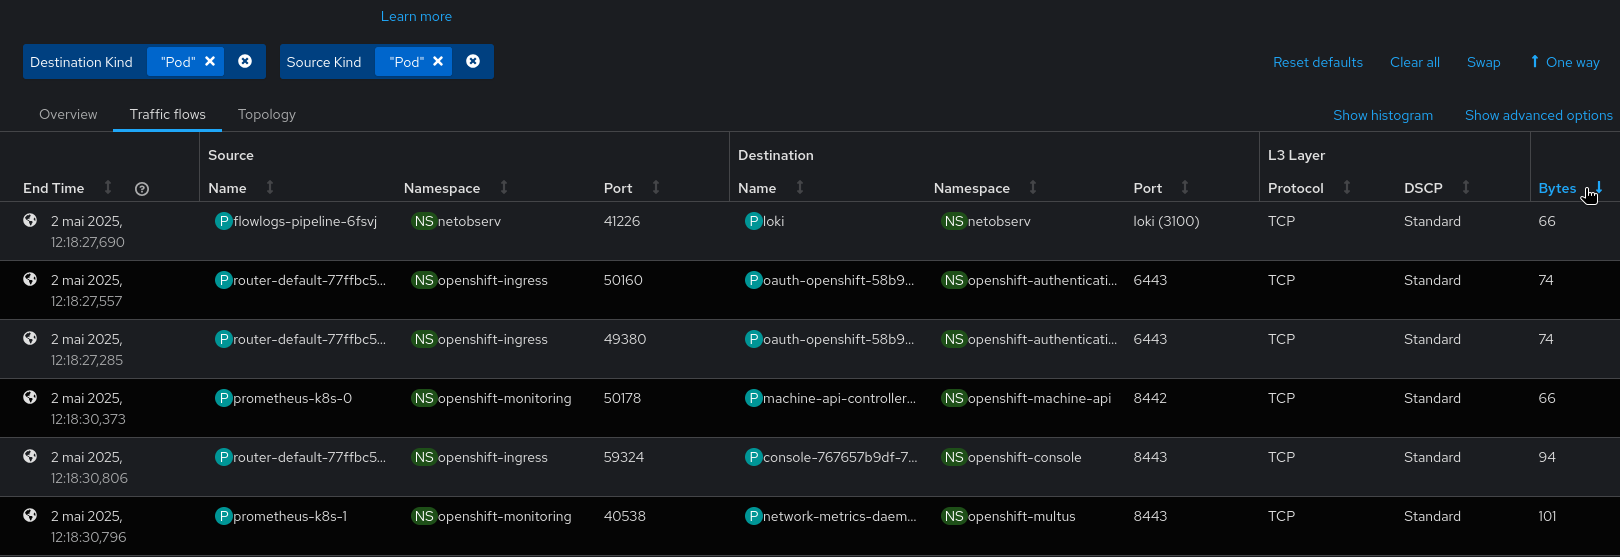Screen dimensions: 1620x557
Task: Remove the Destination Kind "Pod" filter value
Action: click(x=210, y=61)
